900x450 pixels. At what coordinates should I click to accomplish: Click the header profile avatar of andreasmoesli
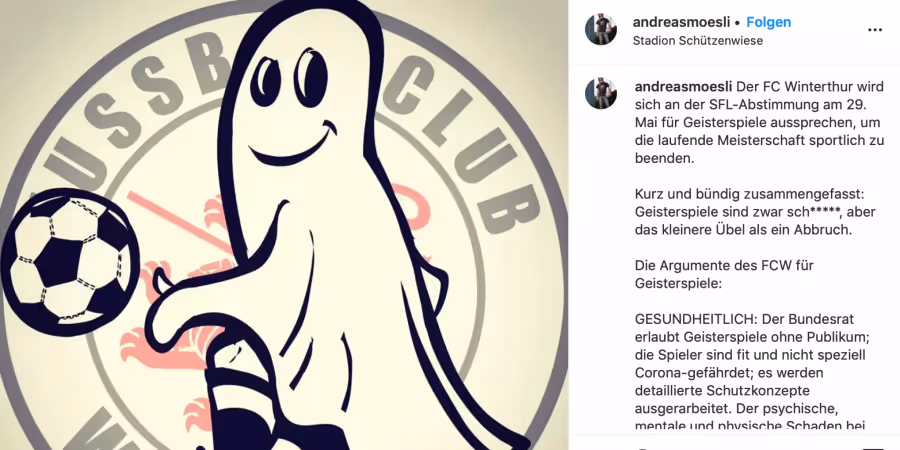(601, 30)
